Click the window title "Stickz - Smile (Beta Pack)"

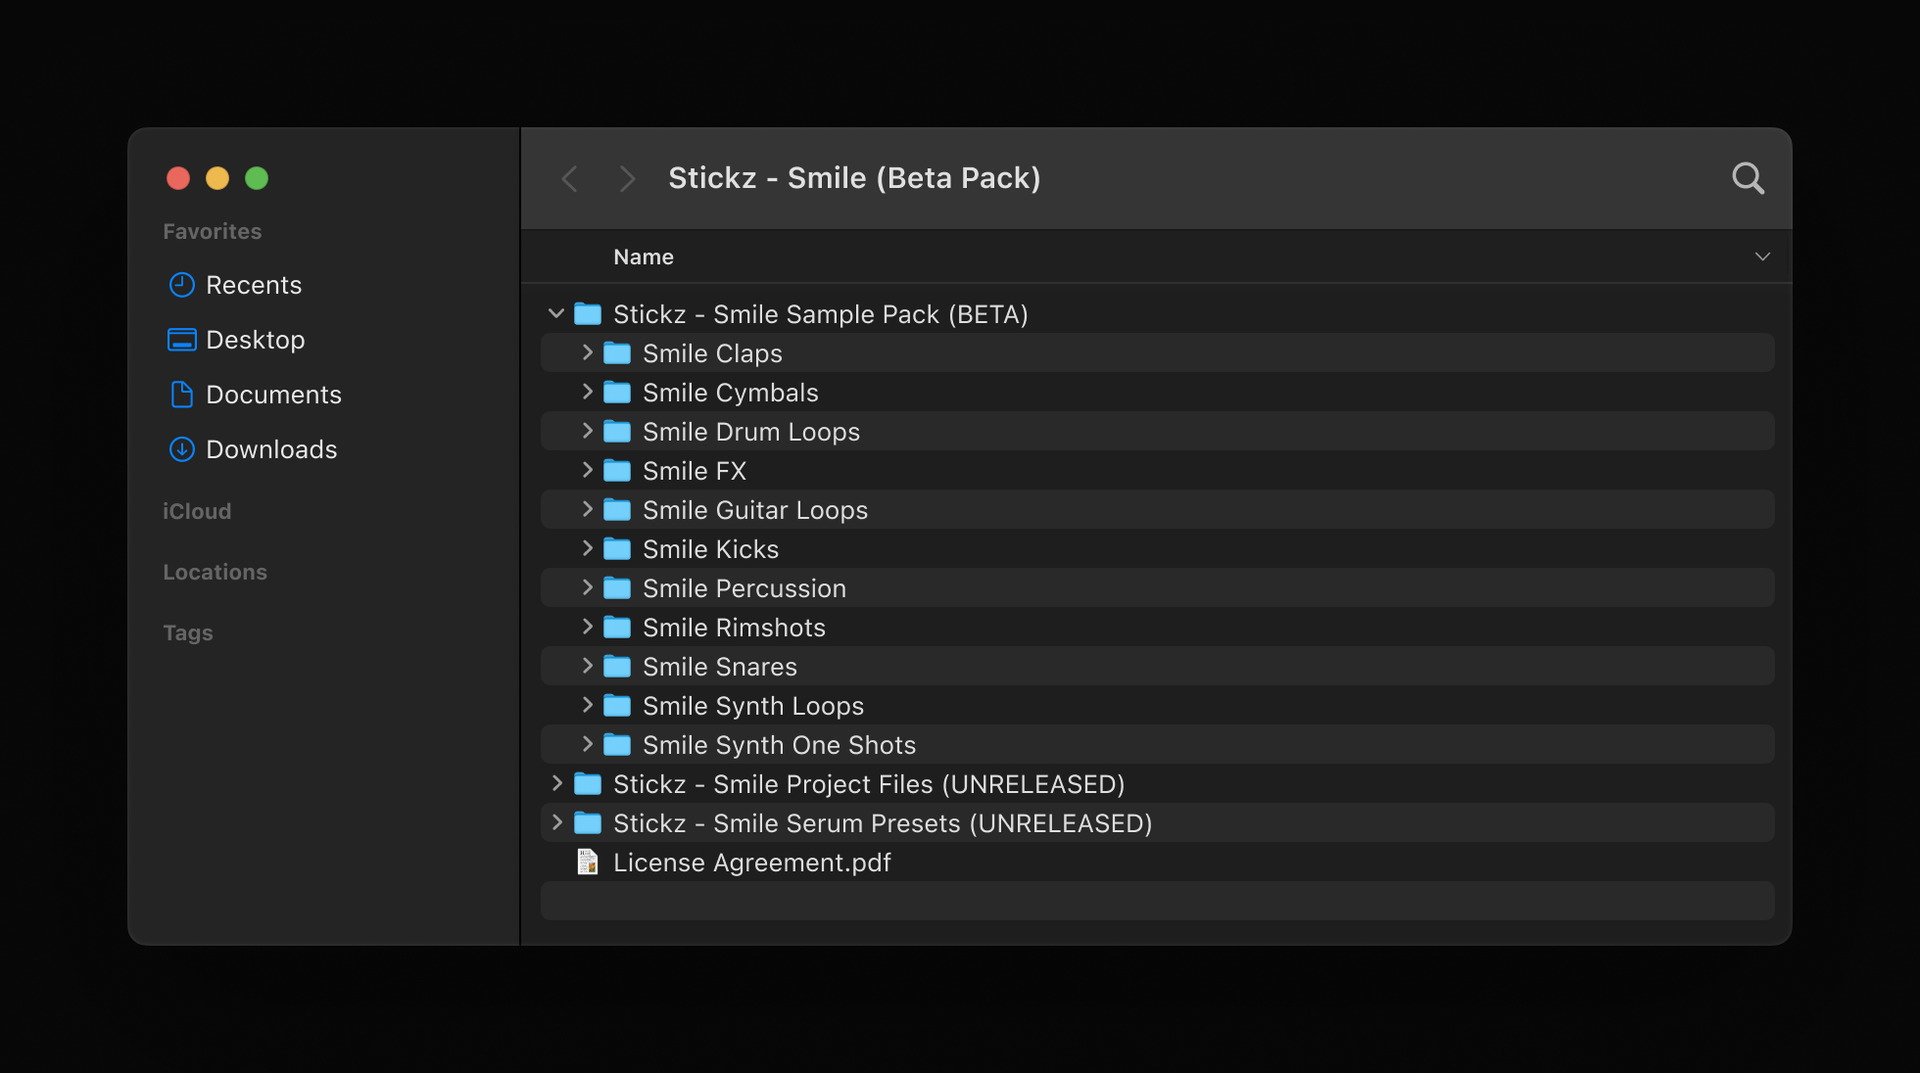click(x=854, y=178)
